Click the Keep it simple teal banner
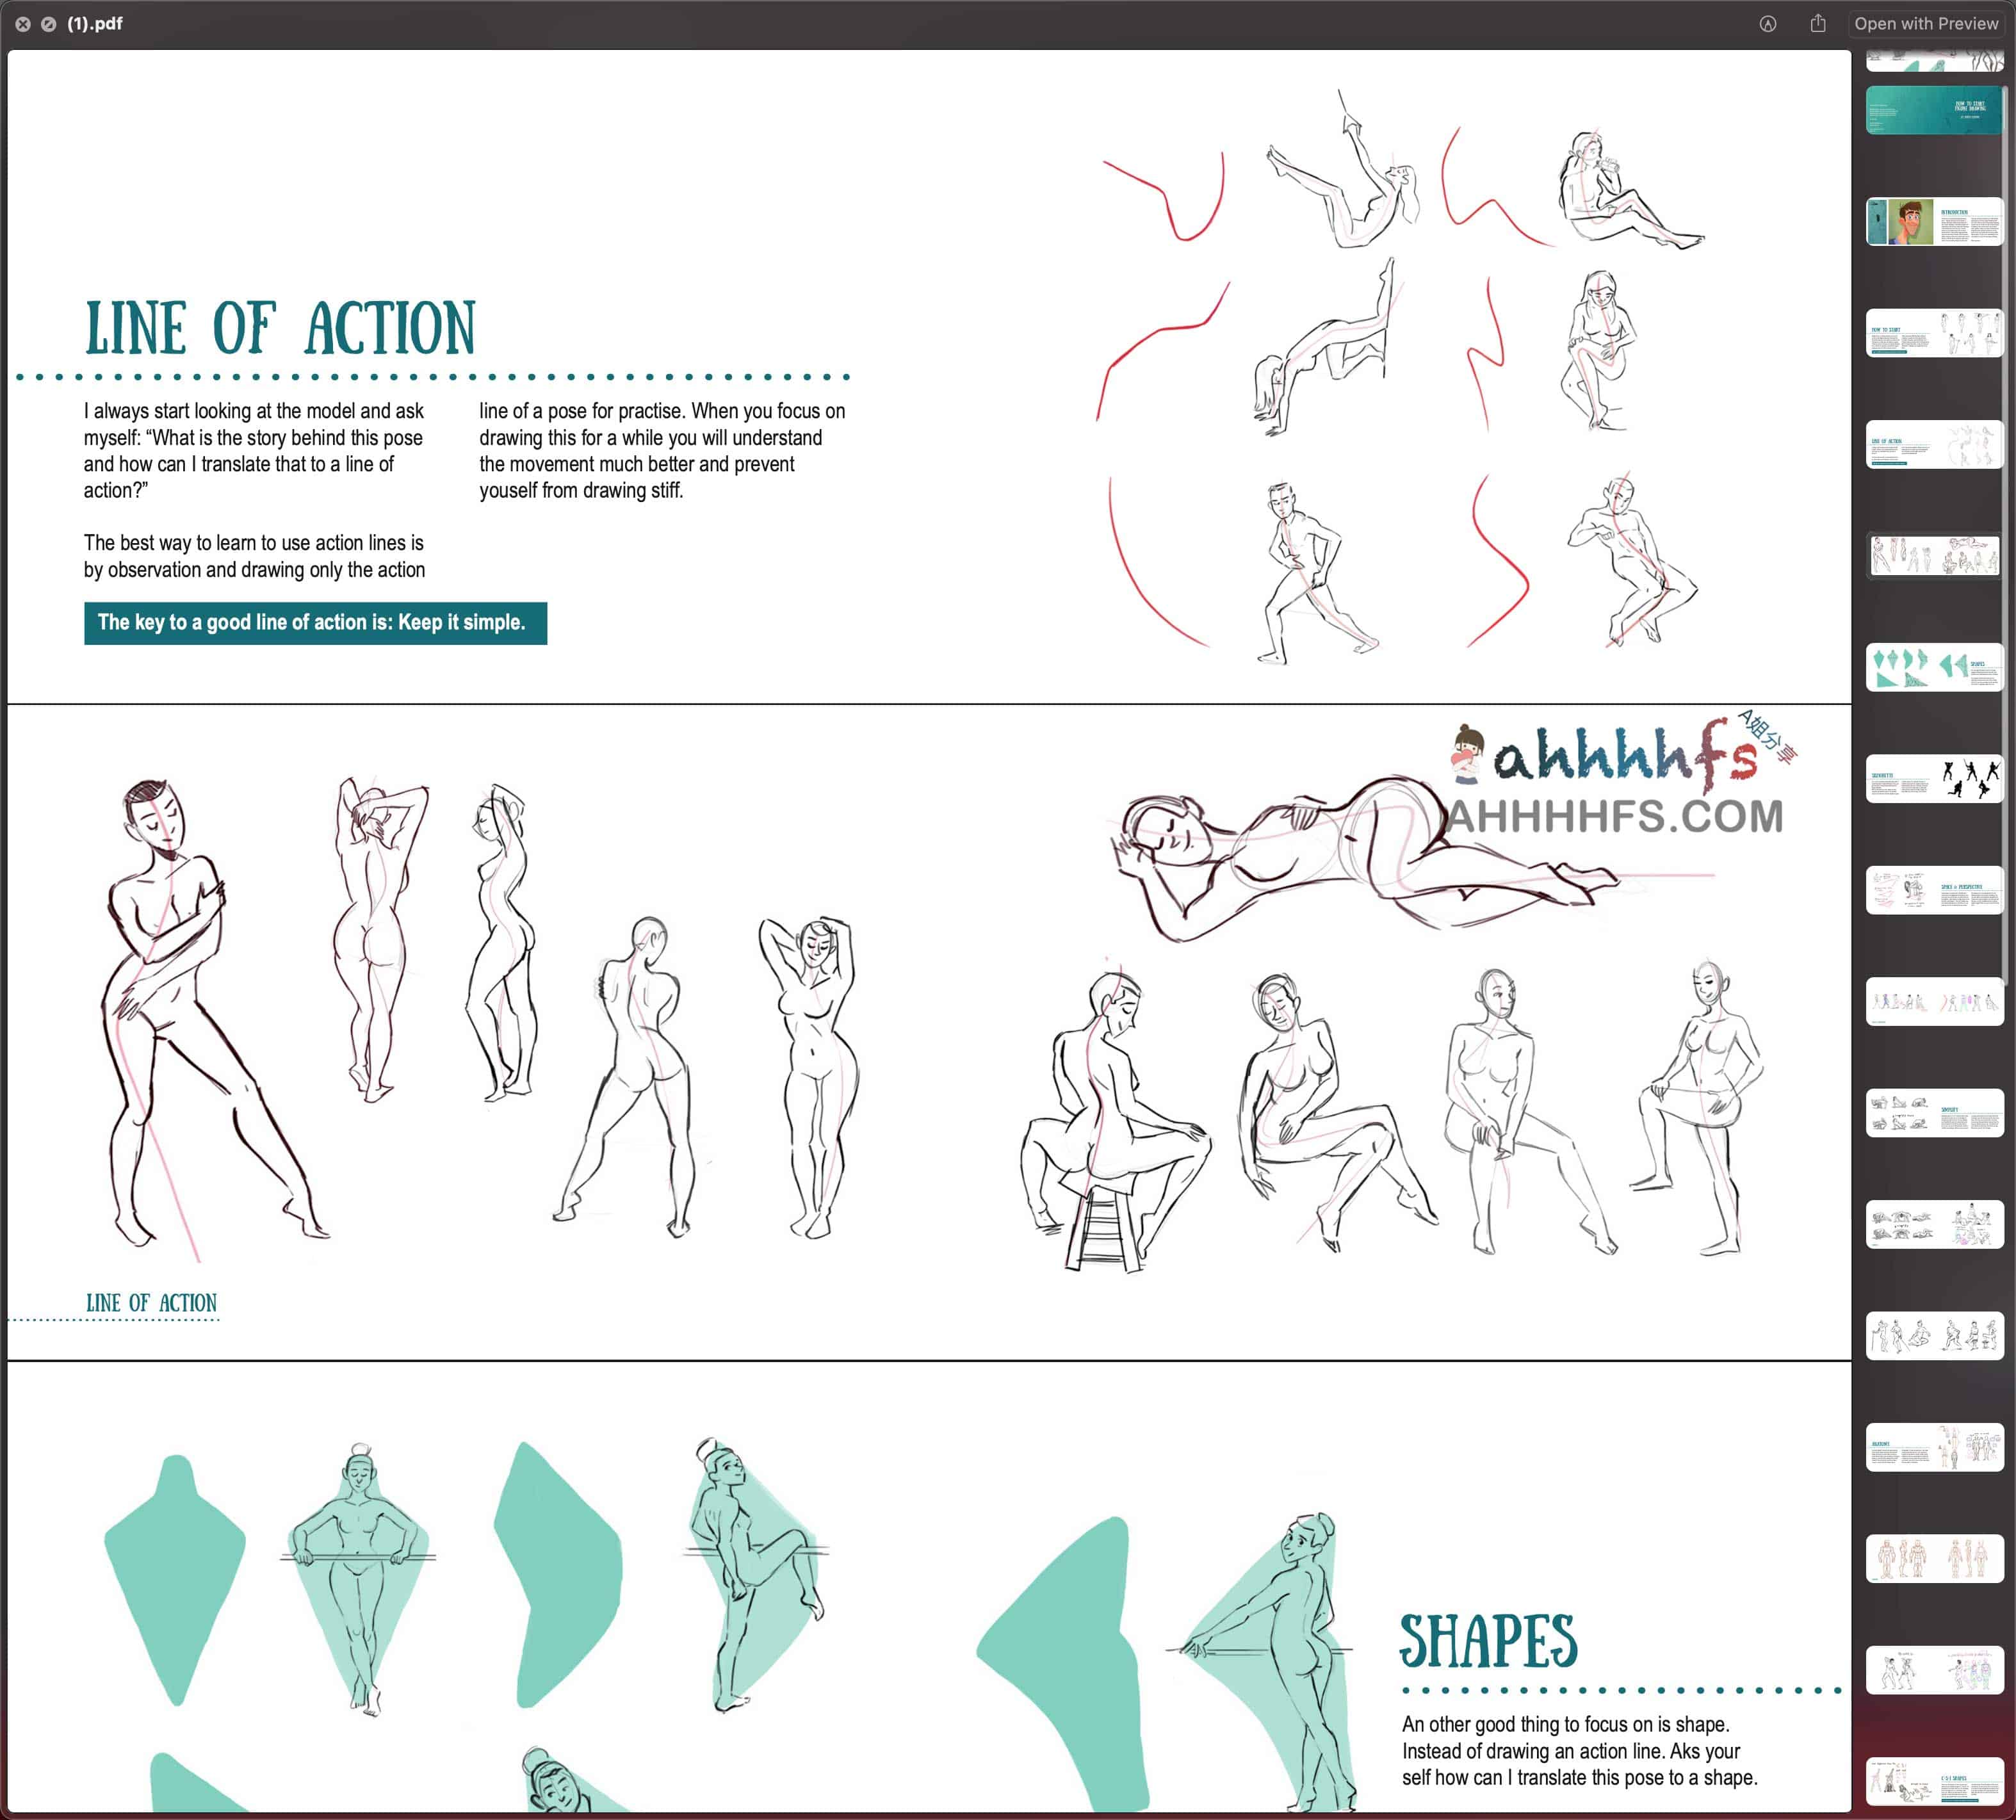 (315, 623)
